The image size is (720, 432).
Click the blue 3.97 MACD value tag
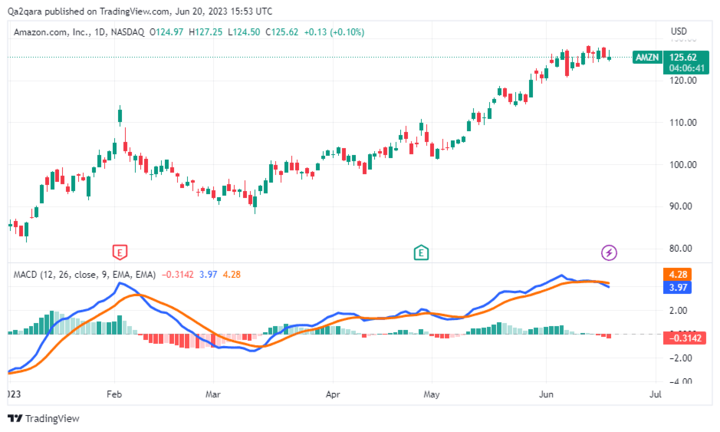pos(677,287)
